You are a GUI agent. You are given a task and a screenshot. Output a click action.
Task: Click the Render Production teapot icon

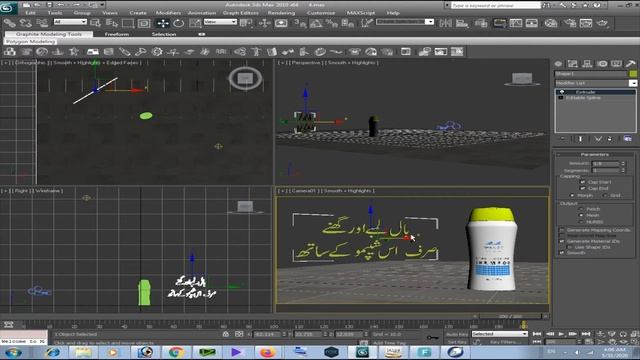point(602,23)
